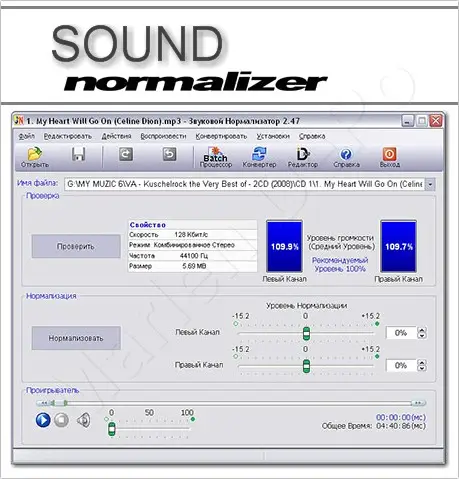
Task: Click the Левый Канал 0% value field
Action: click(401, 333)
